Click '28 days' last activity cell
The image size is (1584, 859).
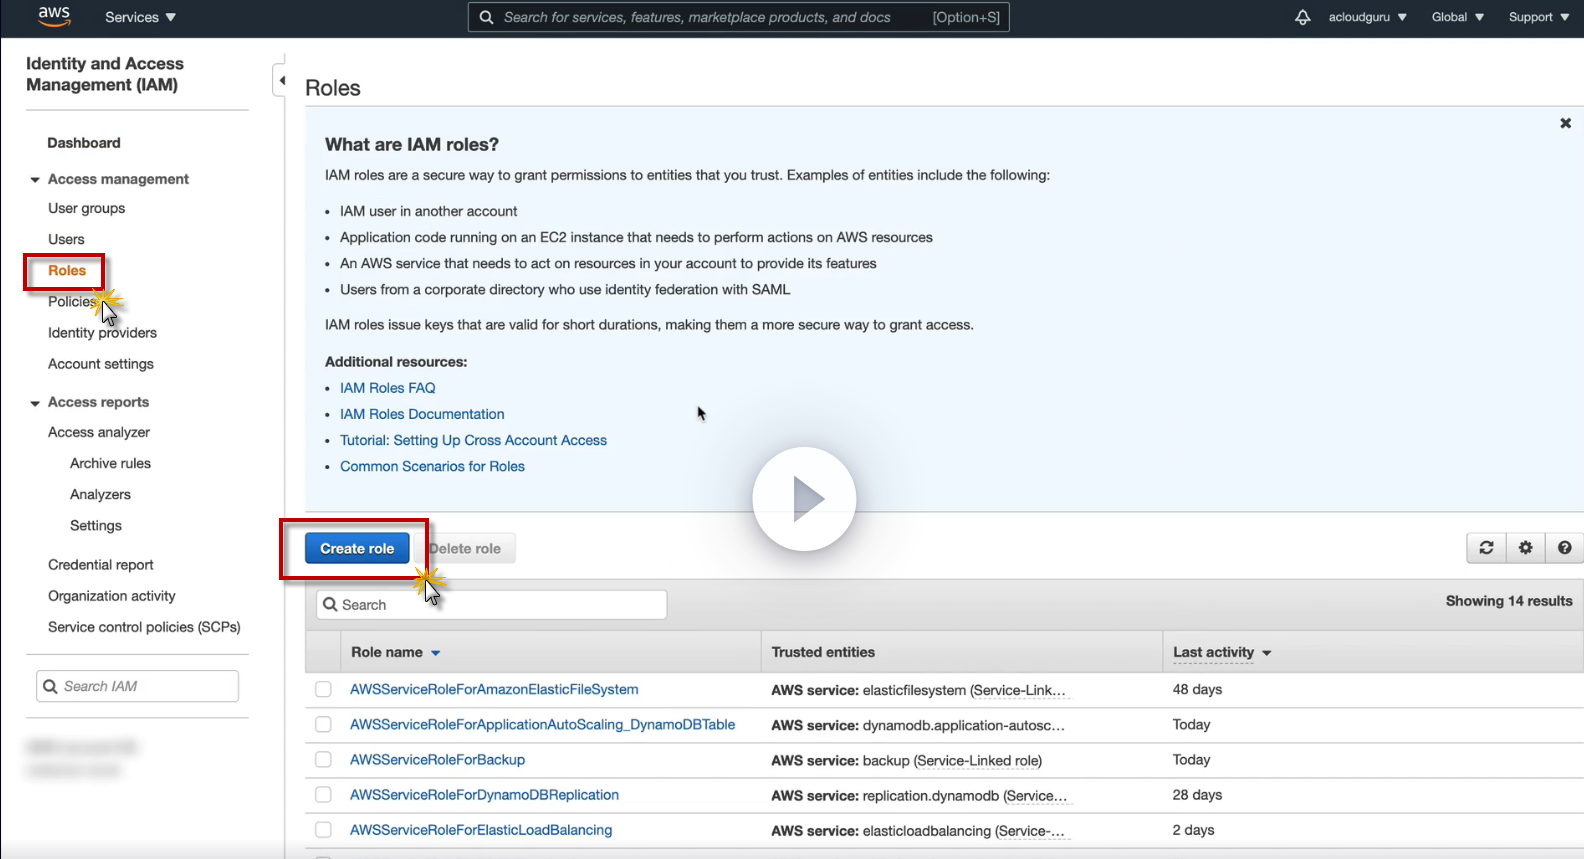[1197, 794]
